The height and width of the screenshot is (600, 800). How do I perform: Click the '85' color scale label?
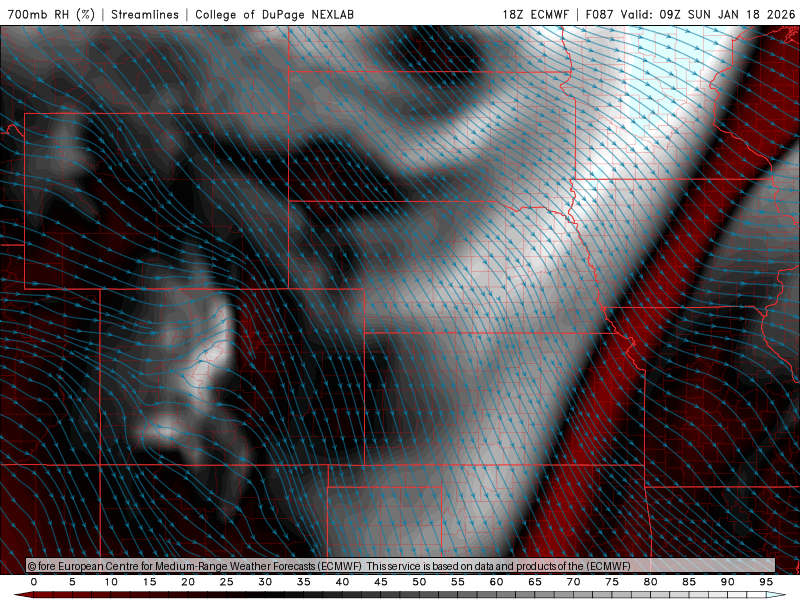689,582
